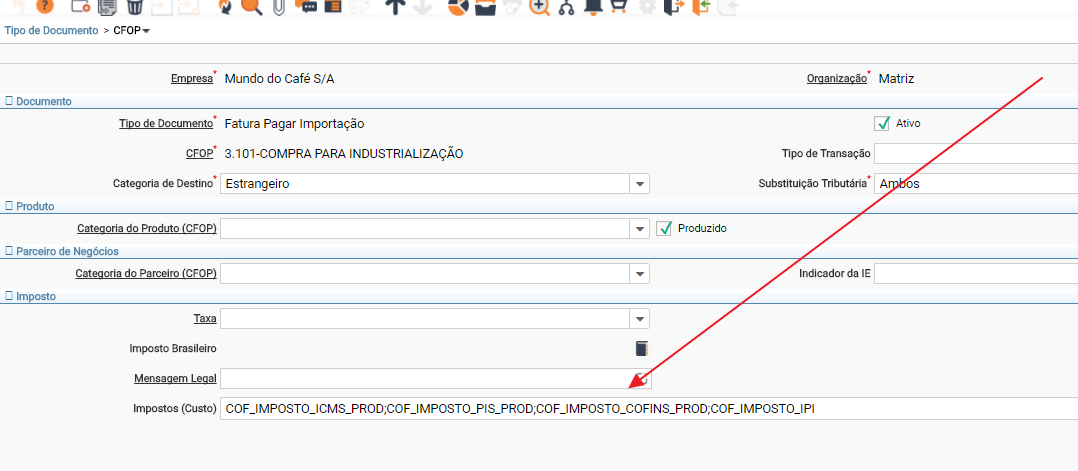This screenshot has height=471, width=1078.
Task: Click the Mensagem Legal label link
Action: coord(175,378)
